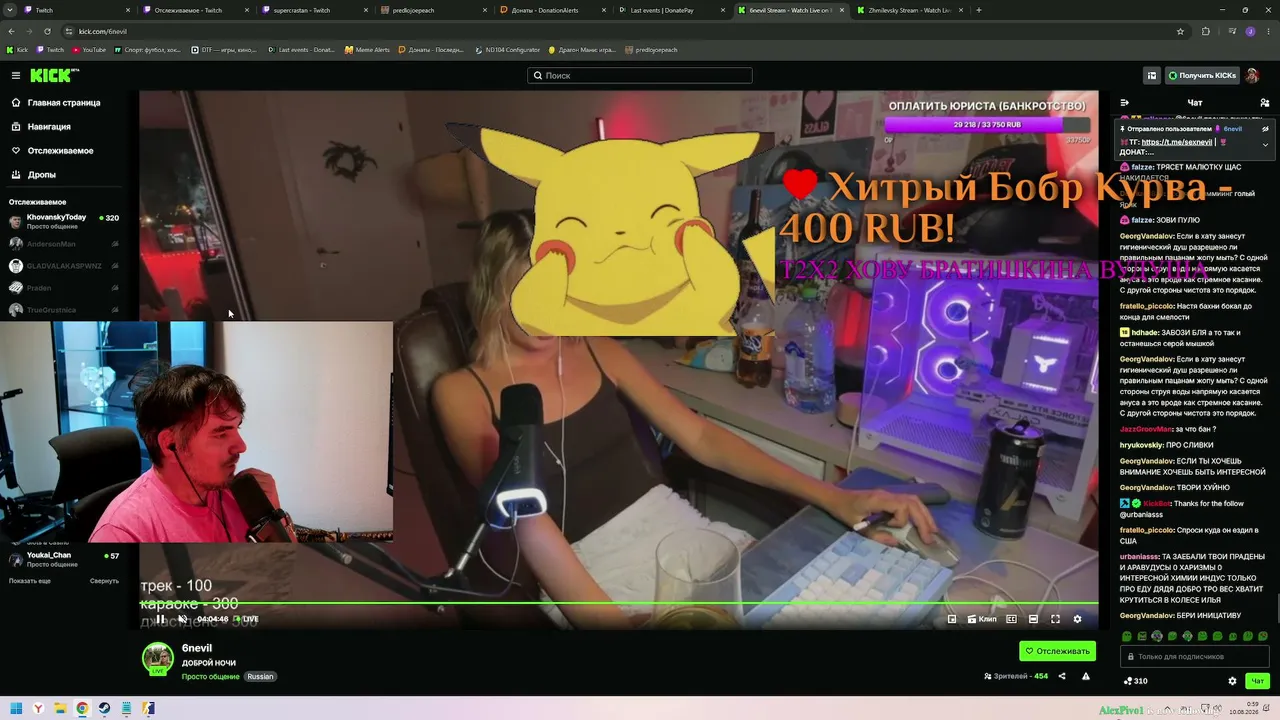Jump to LIVE in the player

pyautogui.click(x=246, y=619)
